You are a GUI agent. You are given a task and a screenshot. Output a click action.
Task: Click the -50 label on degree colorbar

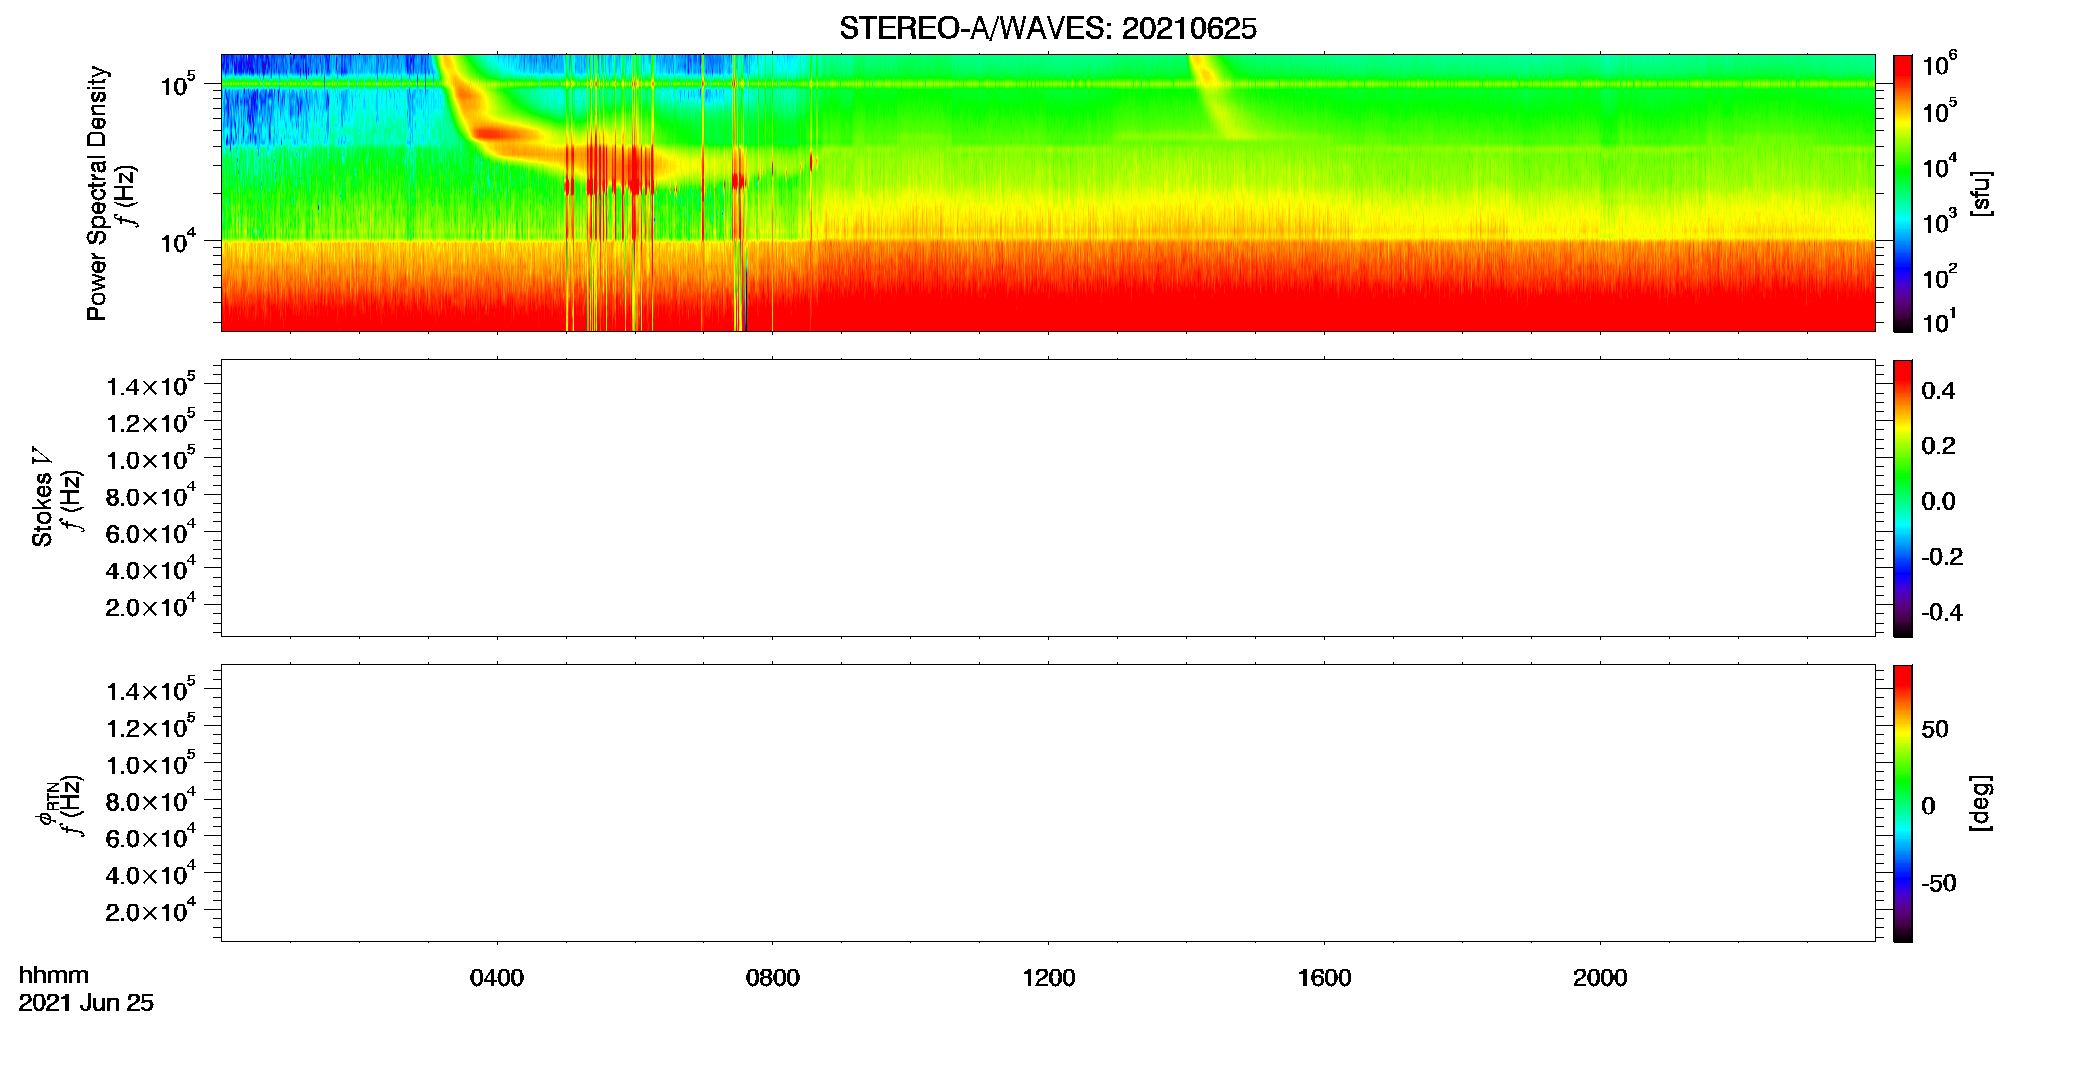(1938, 883)
